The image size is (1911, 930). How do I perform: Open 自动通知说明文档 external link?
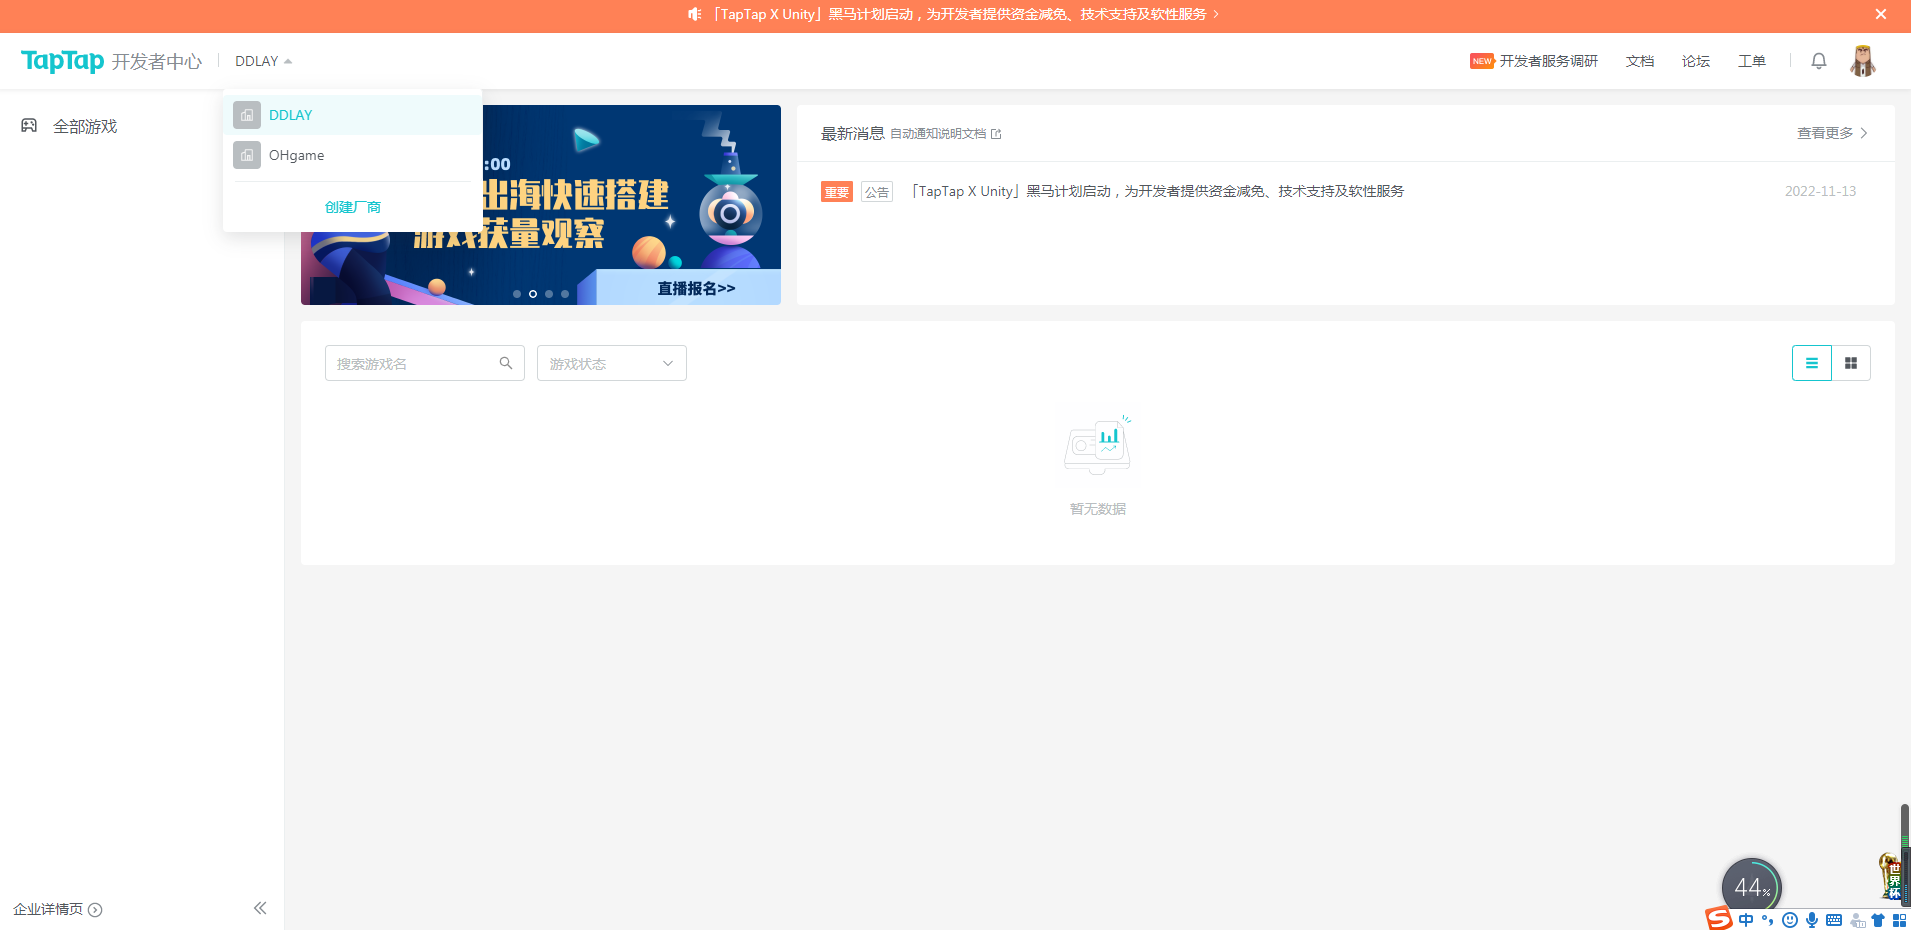coord(945,134)
